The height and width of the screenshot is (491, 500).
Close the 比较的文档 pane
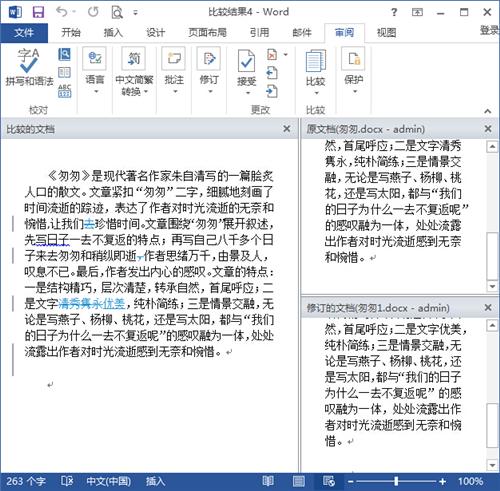point(287,129)
